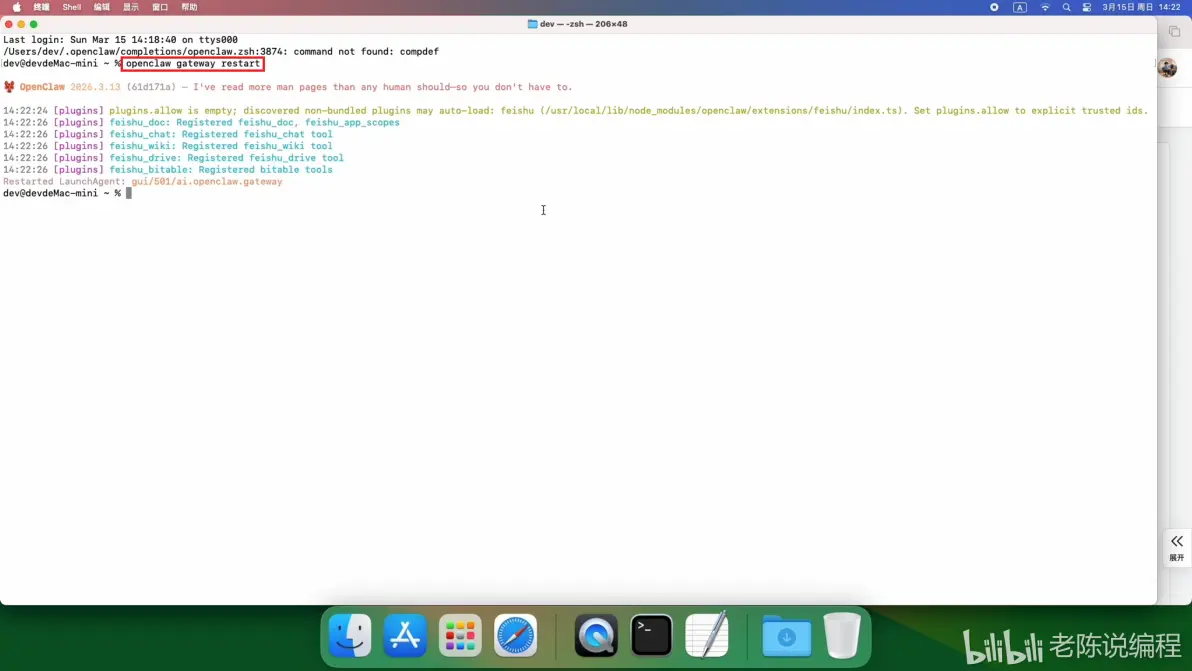Click the 'Last login: Sun Mar 15' line

pyautogui.click(x=120, y=40)
